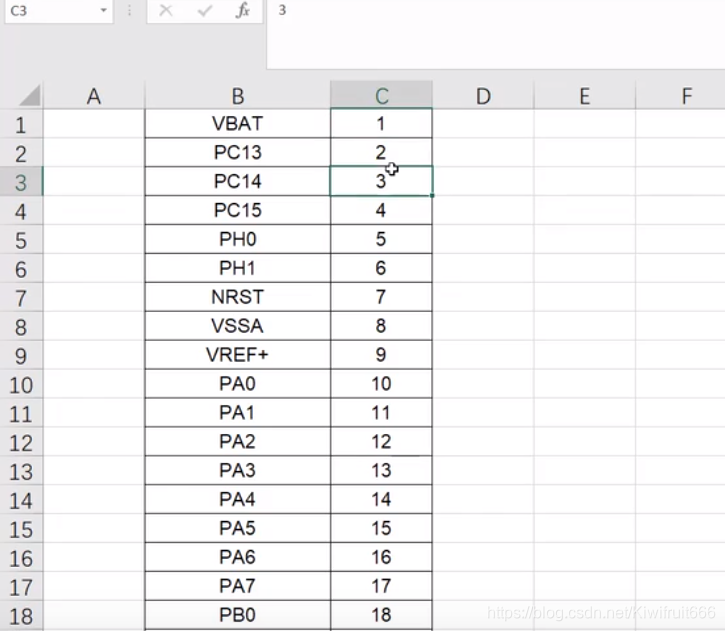Viewport: 725px width, 631px height.
Task: Click the Enter checkmark icon in formula bar
Action: (205, 11)
